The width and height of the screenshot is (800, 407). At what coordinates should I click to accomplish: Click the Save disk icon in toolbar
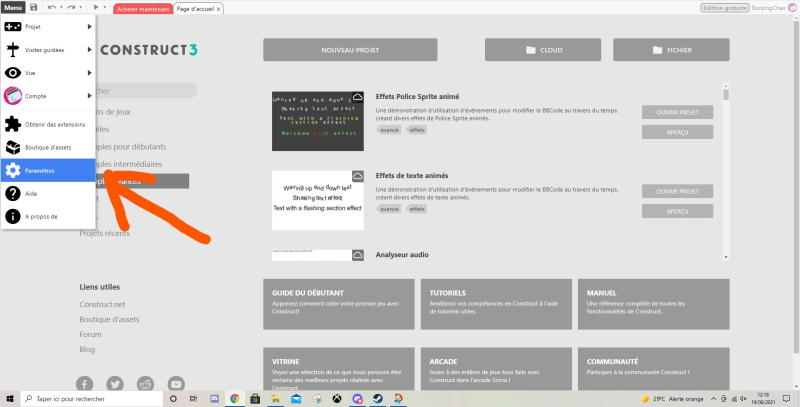click(34, 8)
